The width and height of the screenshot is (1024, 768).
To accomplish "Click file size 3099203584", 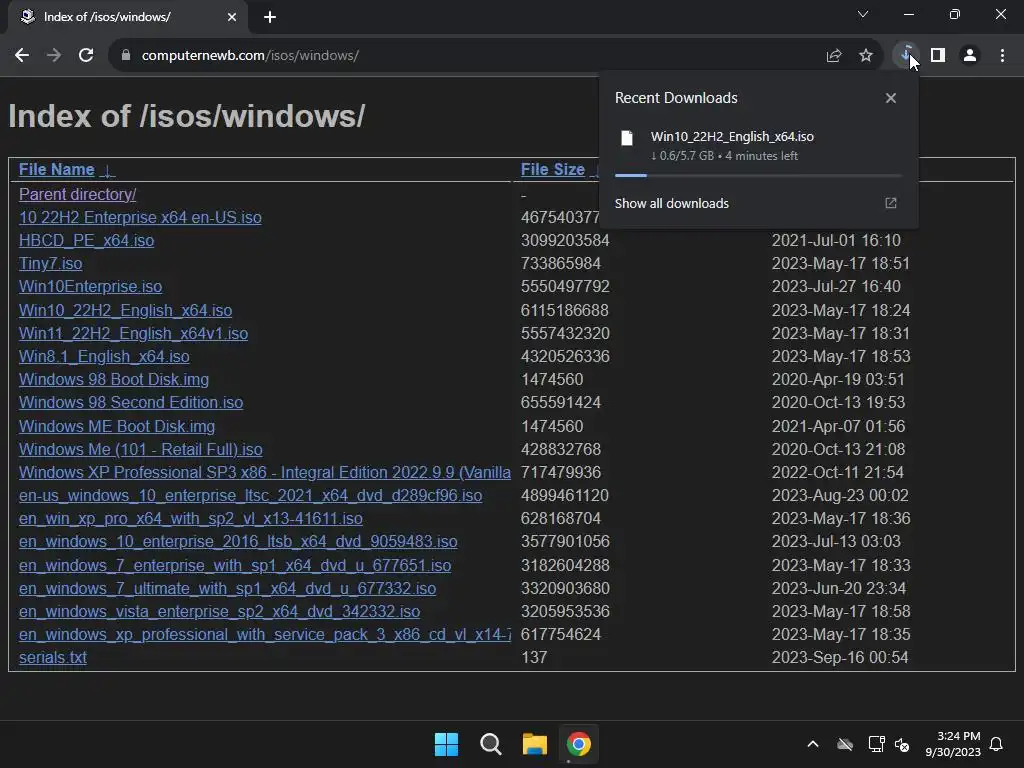I will [565, 240].
